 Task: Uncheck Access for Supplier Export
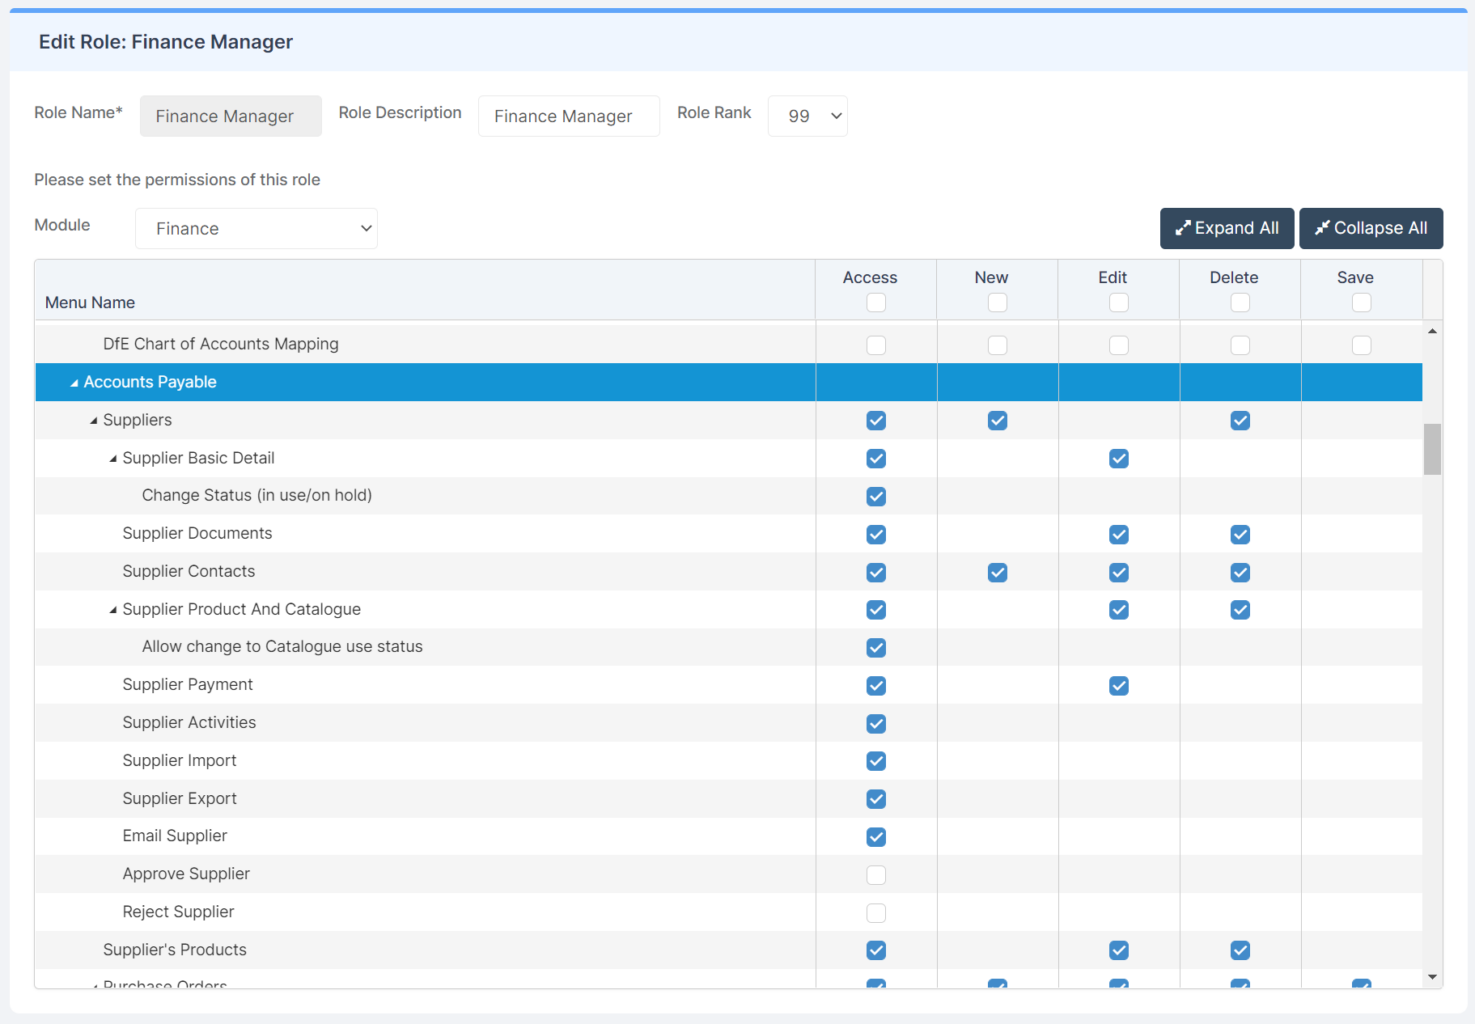[x=876, y=798]
